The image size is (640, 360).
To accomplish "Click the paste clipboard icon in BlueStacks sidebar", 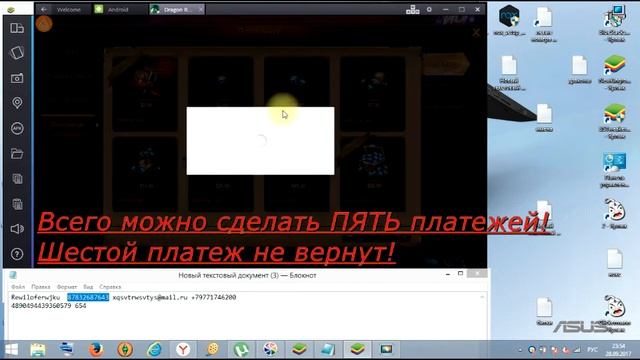I will pyautogui.click(x=17, y=204).
